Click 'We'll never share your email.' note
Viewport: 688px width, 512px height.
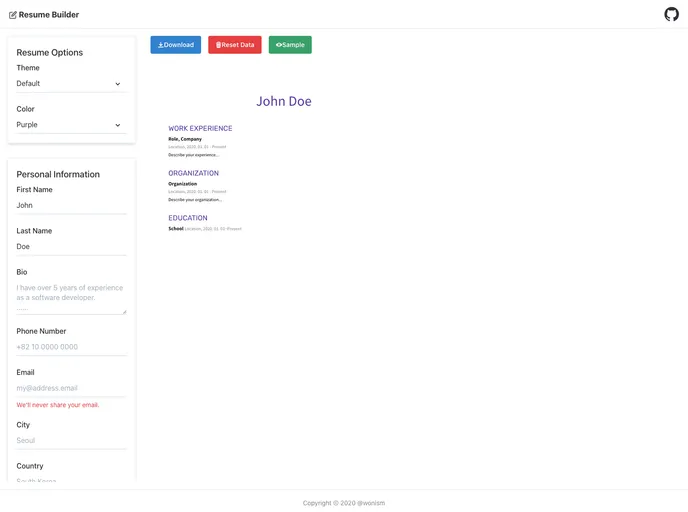click(x=57, y=405)
